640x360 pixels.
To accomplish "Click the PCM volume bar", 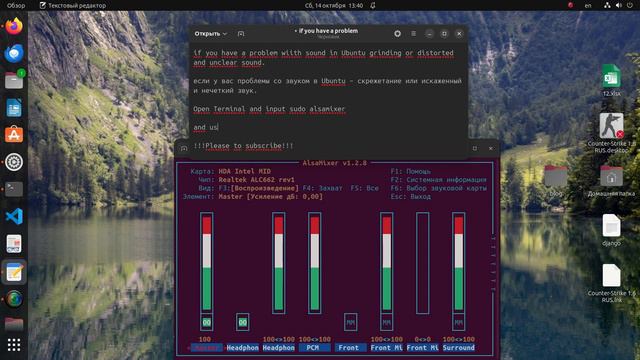I will tap(314, 263).
